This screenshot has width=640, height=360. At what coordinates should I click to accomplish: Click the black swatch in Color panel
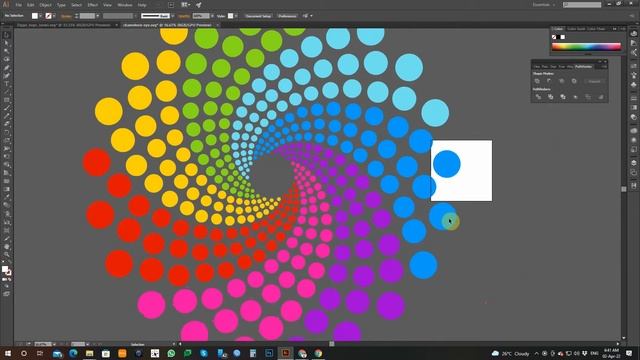coord(558,37)
